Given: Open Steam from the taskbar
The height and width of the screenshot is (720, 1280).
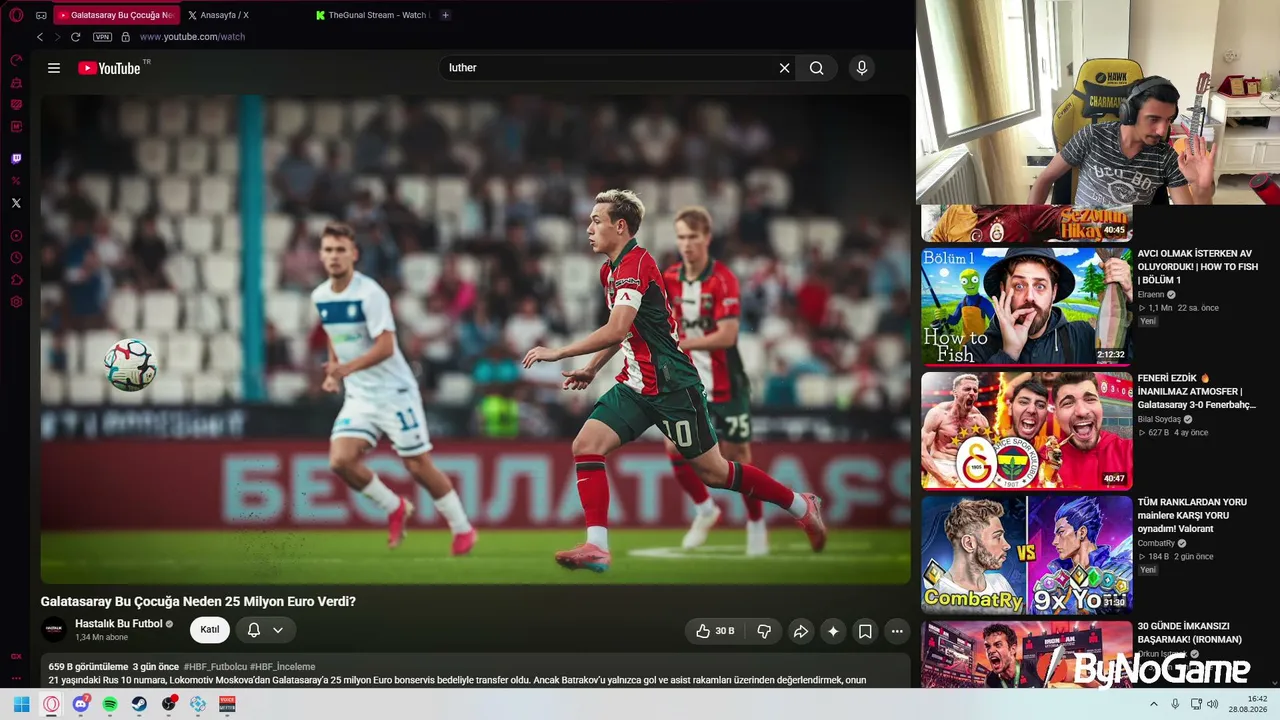Looking at the screenshot, I should (139, 704).
